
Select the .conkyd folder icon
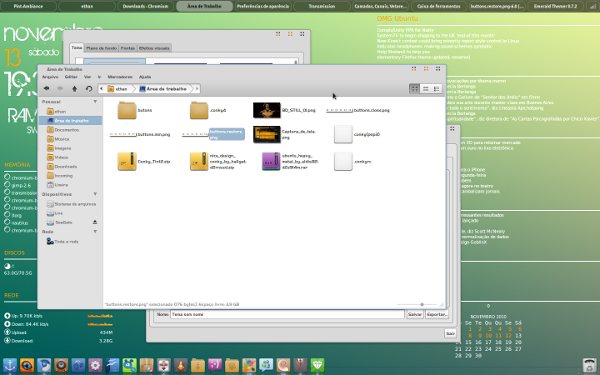[x=199, y=110]
